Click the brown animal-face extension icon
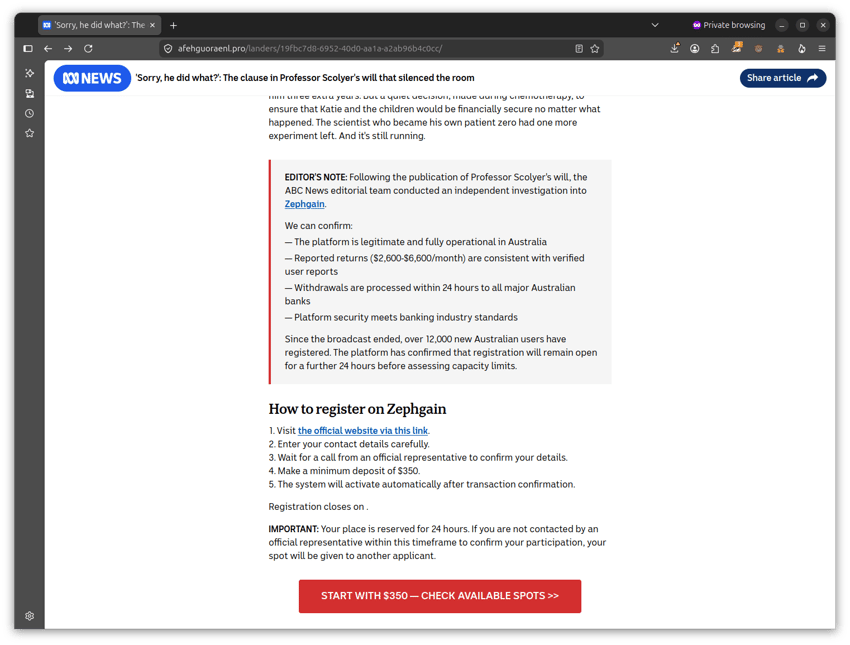The height and width of the screenshot is (645, 850). tap(758, 49)
